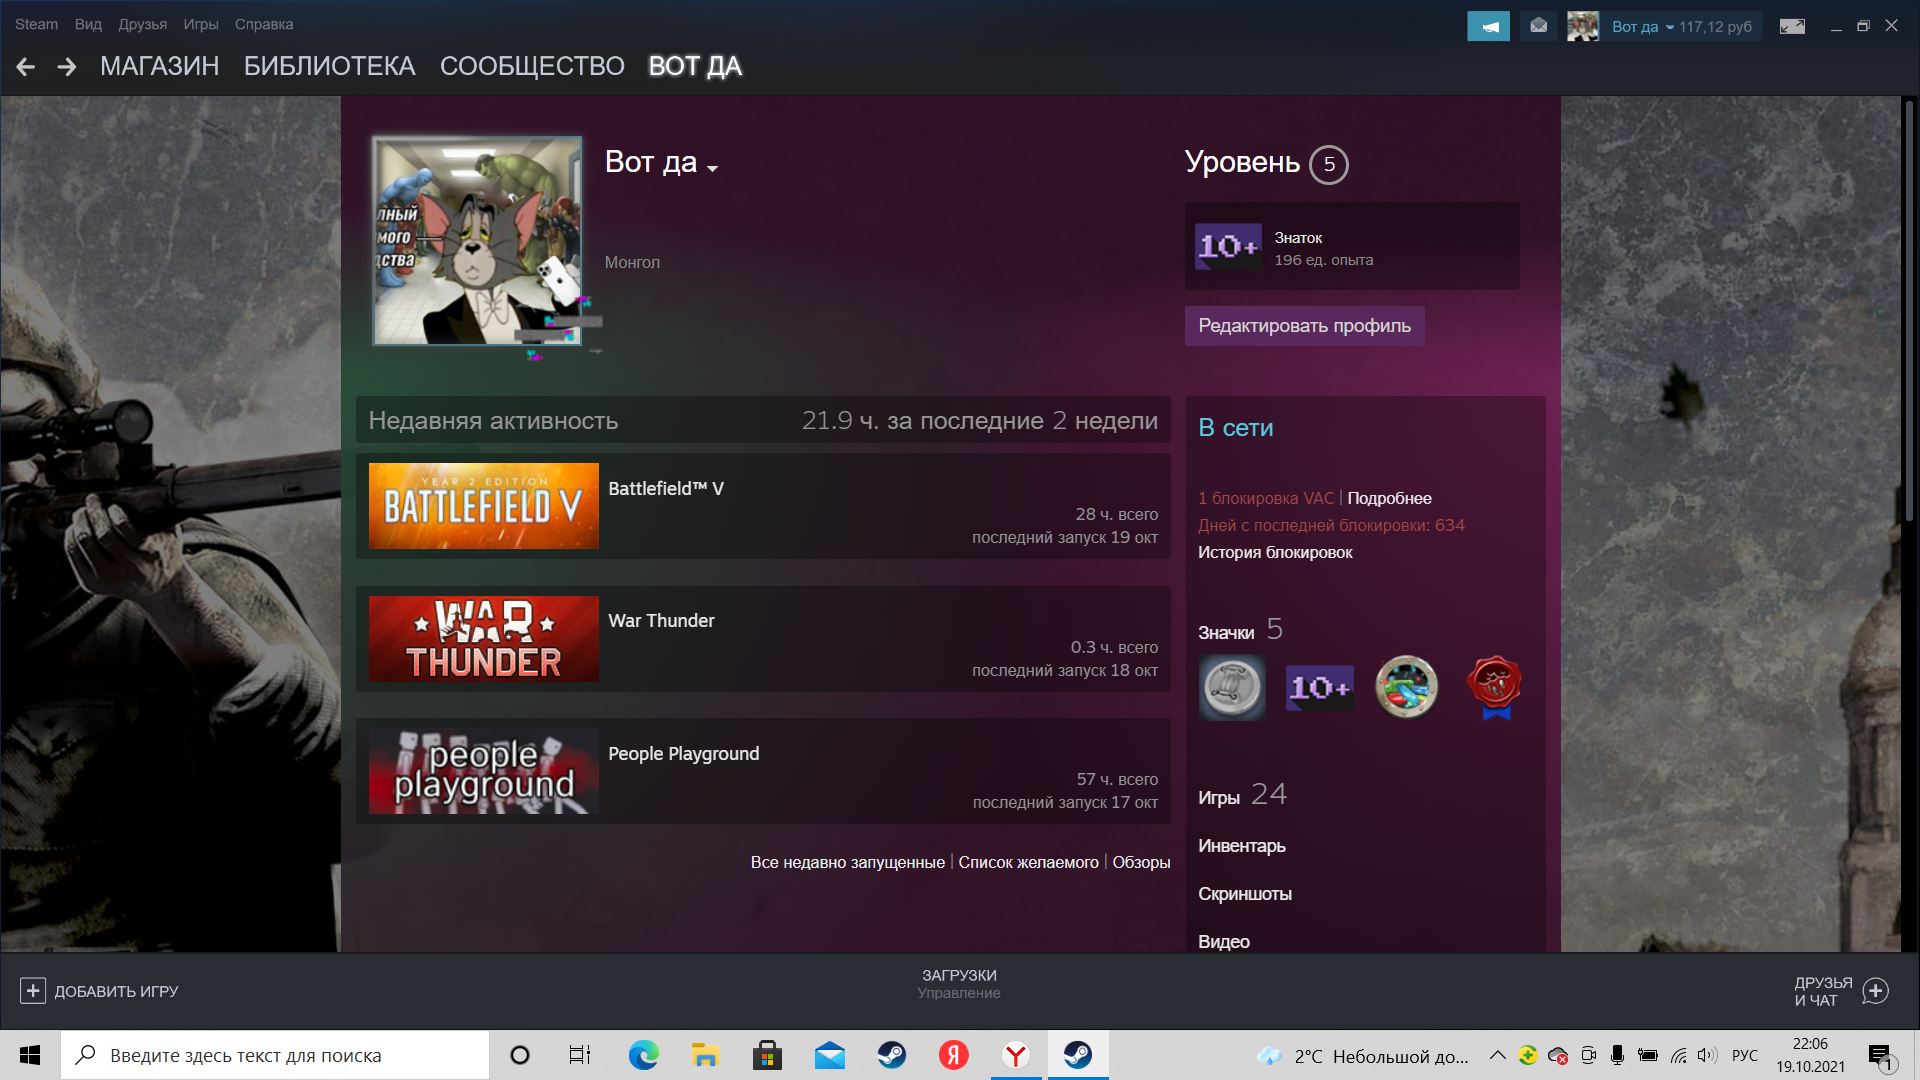Click the Windows search text box
1920x1080 pixels.
pos(275,1055)
